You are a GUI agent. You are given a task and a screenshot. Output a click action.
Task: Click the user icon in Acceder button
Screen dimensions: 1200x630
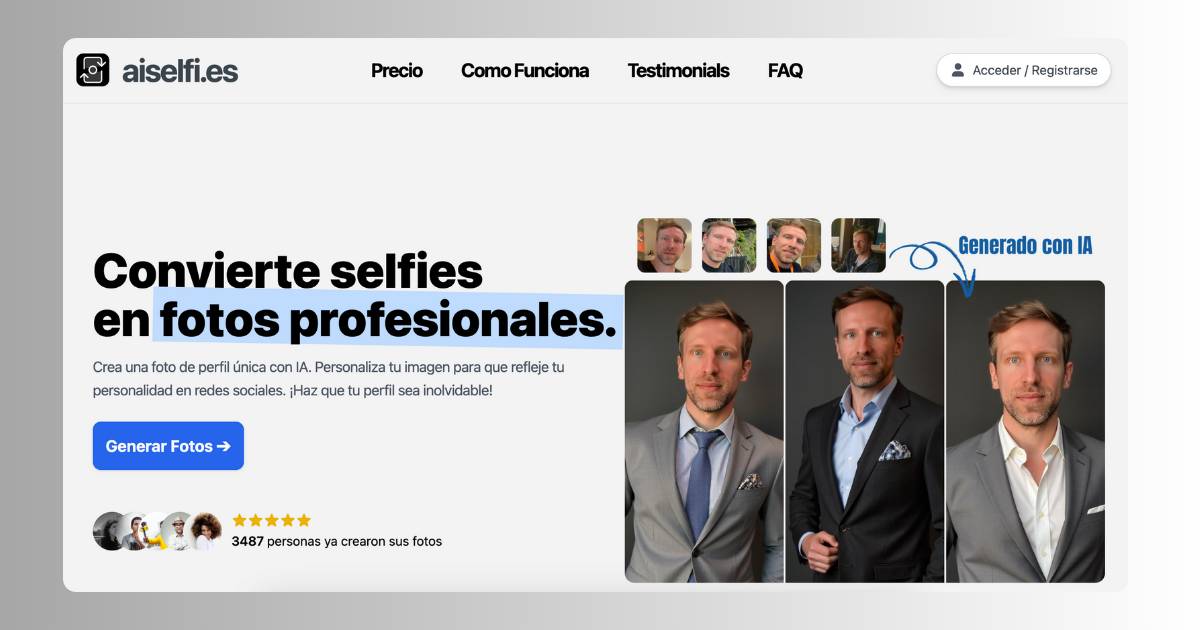958,70
